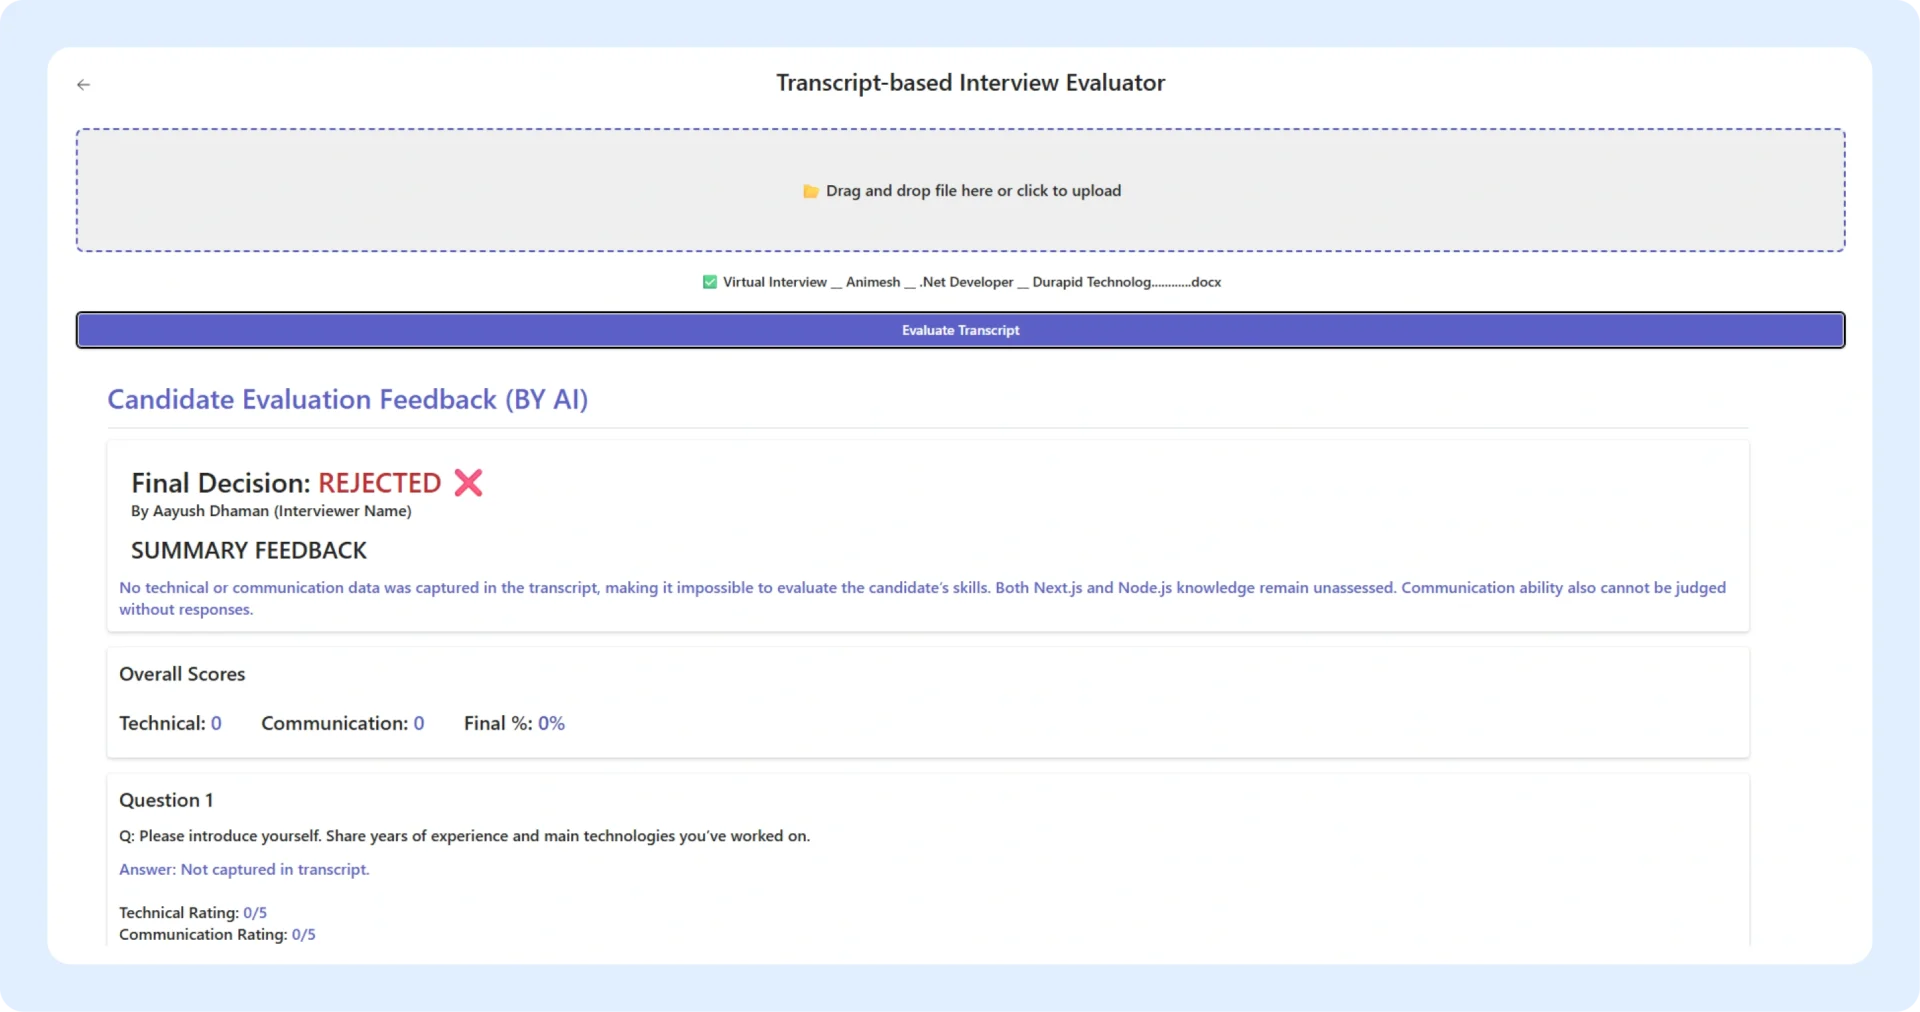Open the Candidate Evaluation Feedback heading
The width and height of the screenshot is (1920, 1012).
pos(347,399)
